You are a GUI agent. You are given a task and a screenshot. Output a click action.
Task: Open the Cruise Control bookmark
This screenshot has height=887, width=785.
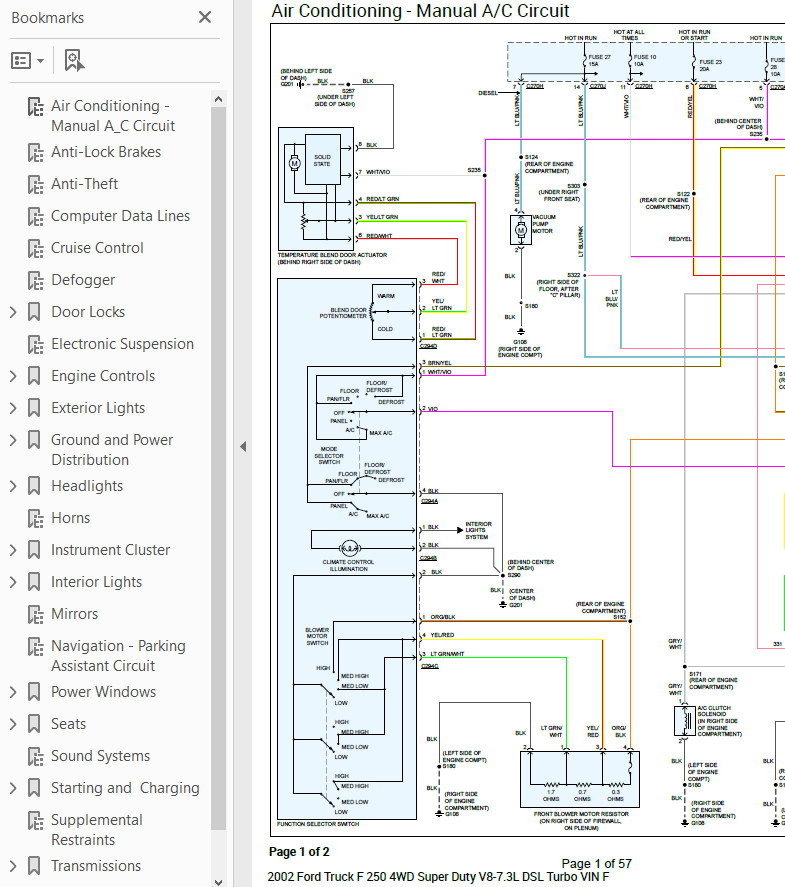click(97, 248)
